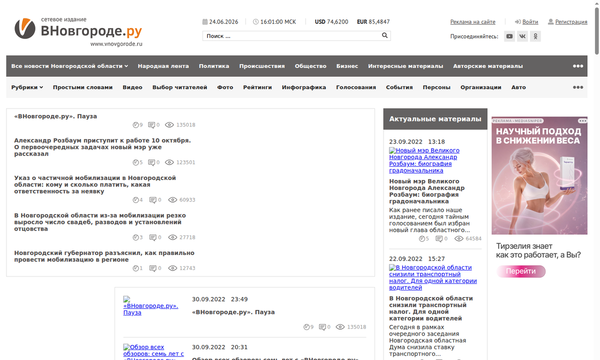Open the Организации section

pos(481,87)
